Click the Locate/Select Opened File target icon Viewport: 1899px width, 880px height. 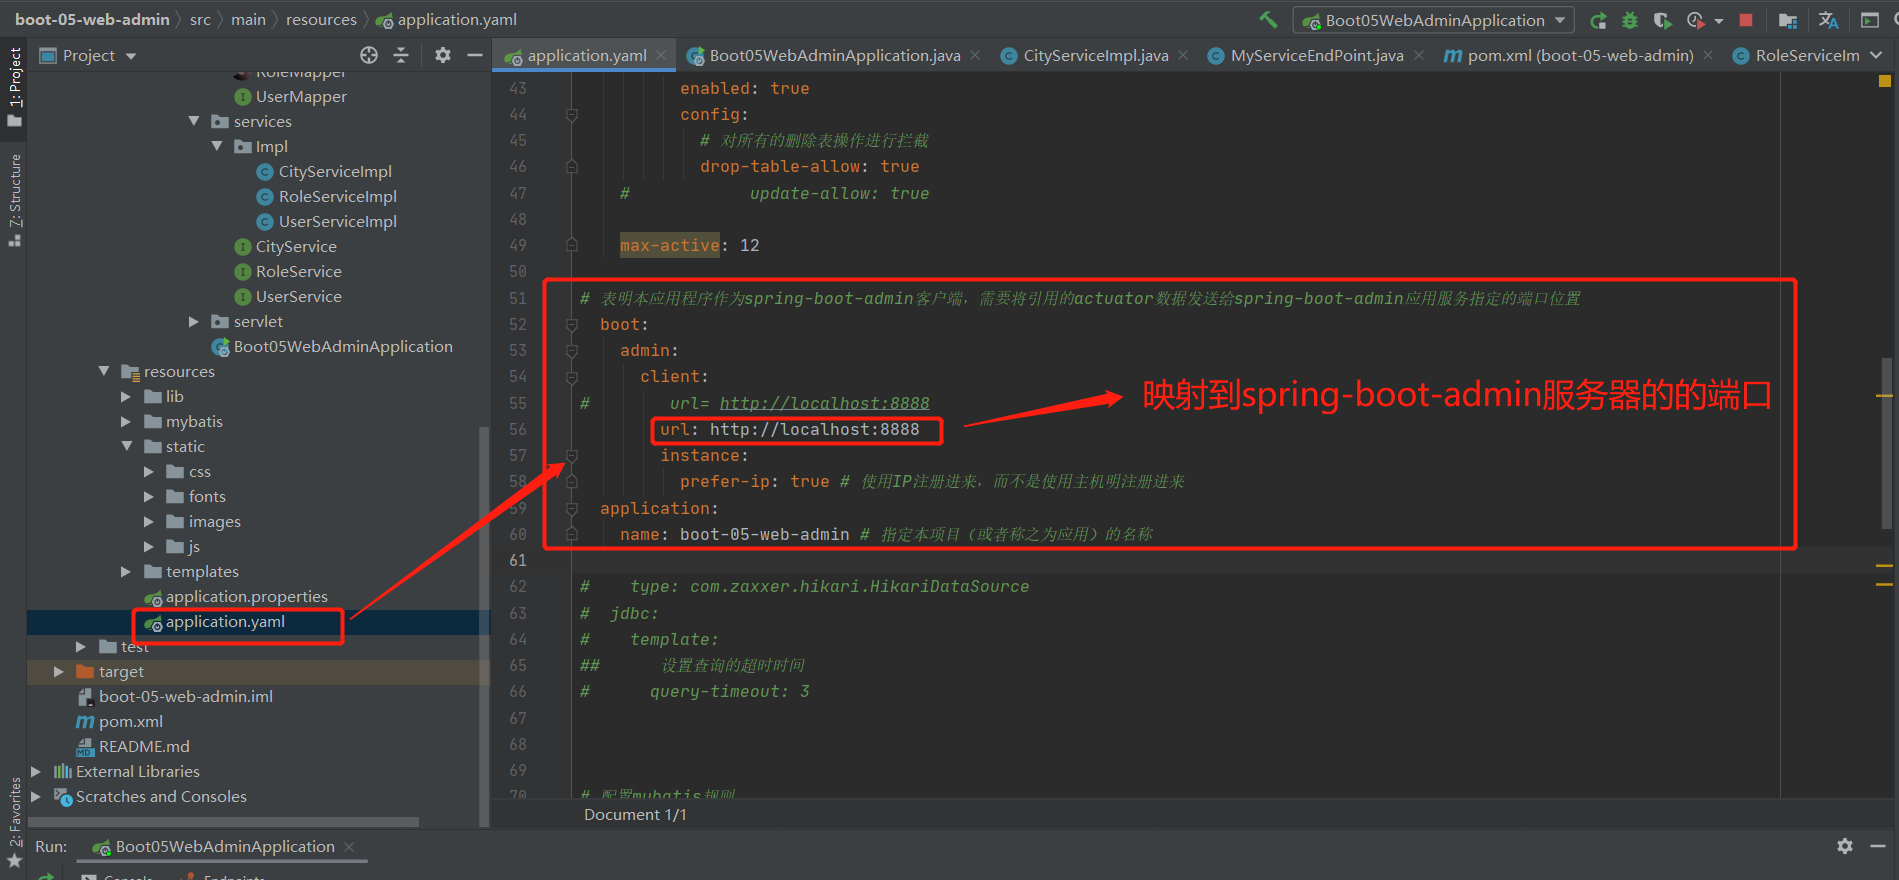[369, 56]
